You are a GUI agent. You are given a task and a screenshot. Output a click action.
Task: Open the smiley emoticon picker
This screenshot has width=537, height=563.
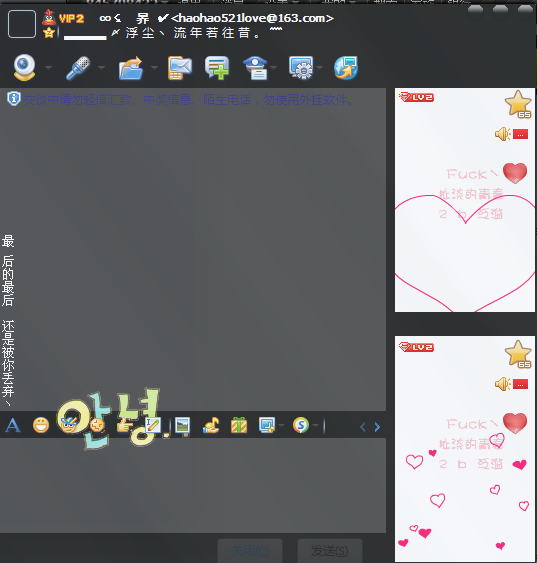(x=41, y=425)
